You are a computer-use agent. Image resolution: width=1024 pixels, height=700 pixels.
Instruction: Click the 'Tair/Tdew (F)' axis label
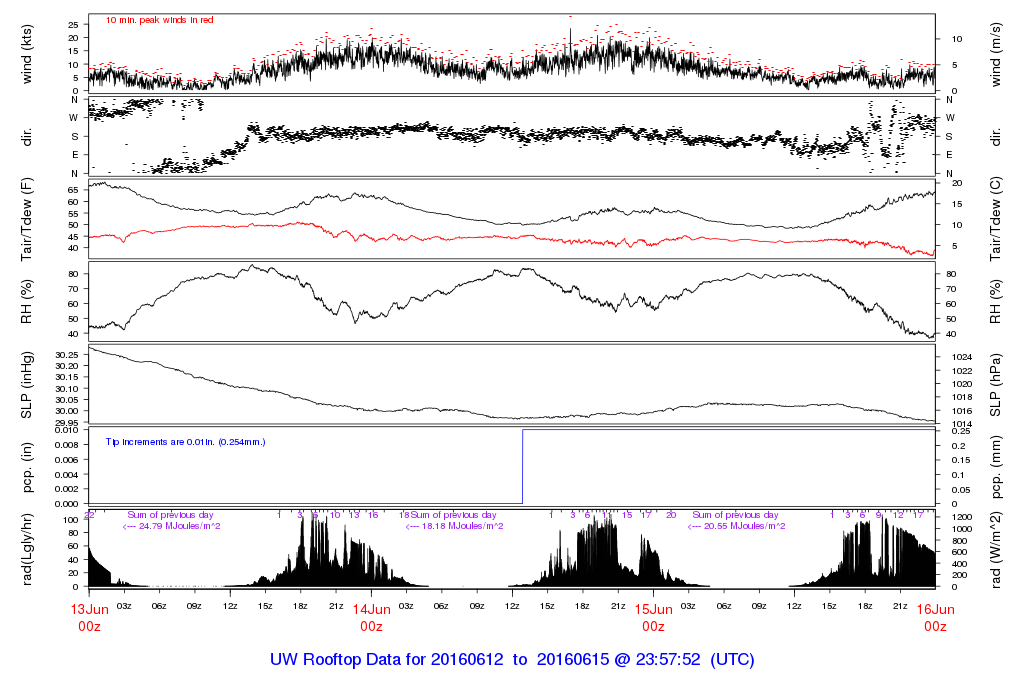[27, 219]
